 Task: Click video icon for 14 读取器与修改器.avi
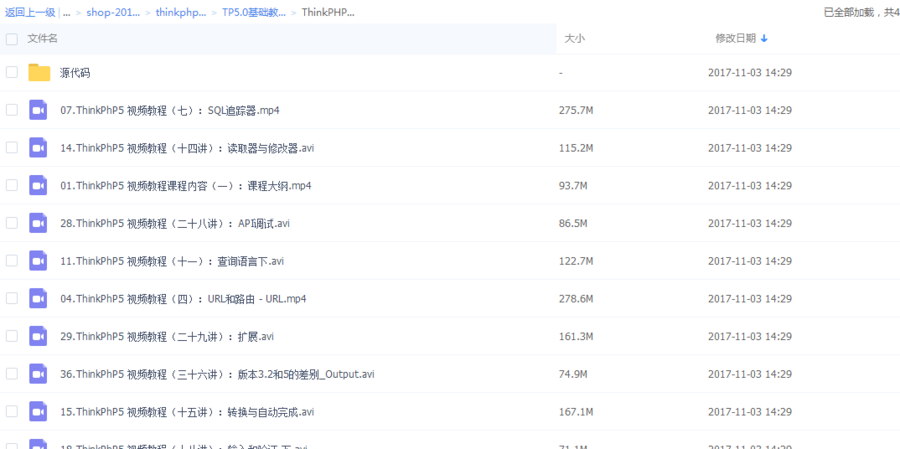tap(38, 148)
